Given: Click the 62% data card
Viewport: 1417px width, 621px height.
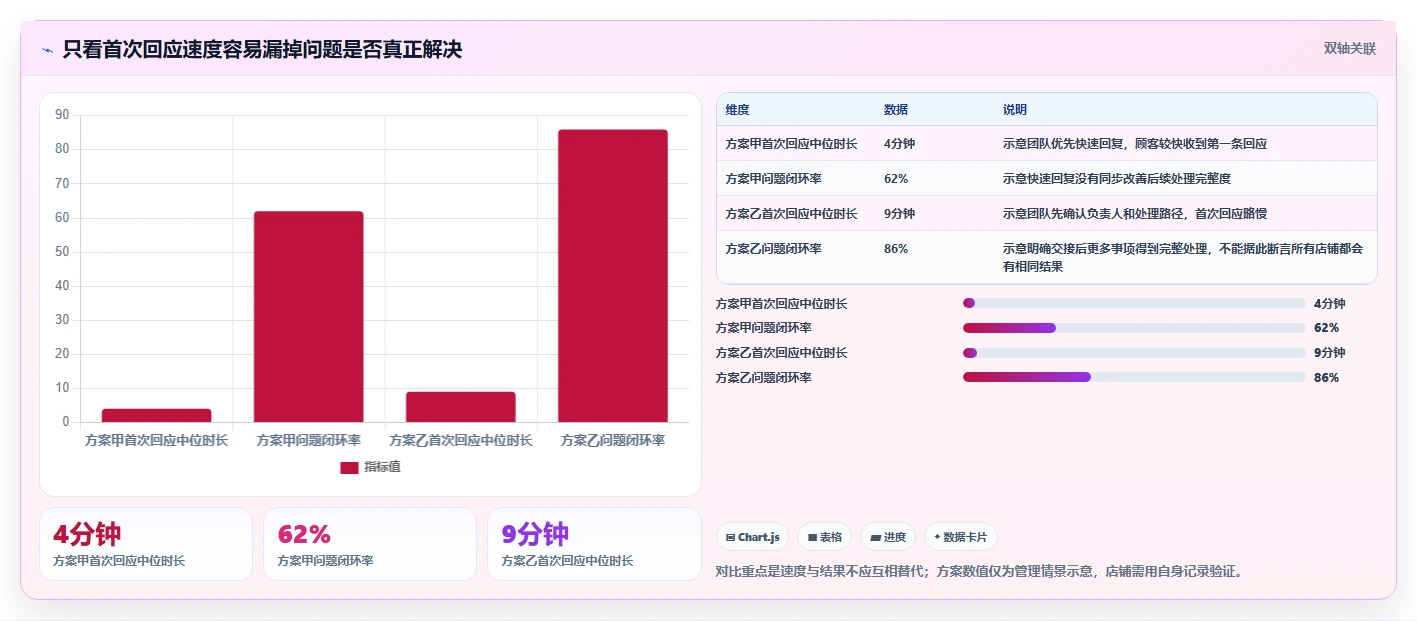Looking at the screenshot, I should [x=370, y=544].
